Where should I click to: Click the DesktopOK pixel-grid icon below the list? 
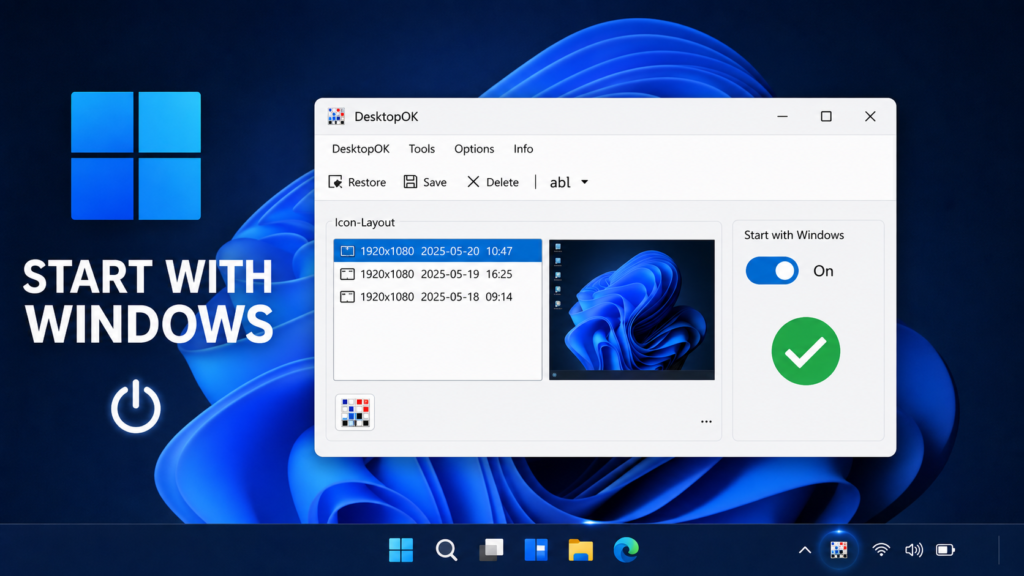[x=355, y=412]
